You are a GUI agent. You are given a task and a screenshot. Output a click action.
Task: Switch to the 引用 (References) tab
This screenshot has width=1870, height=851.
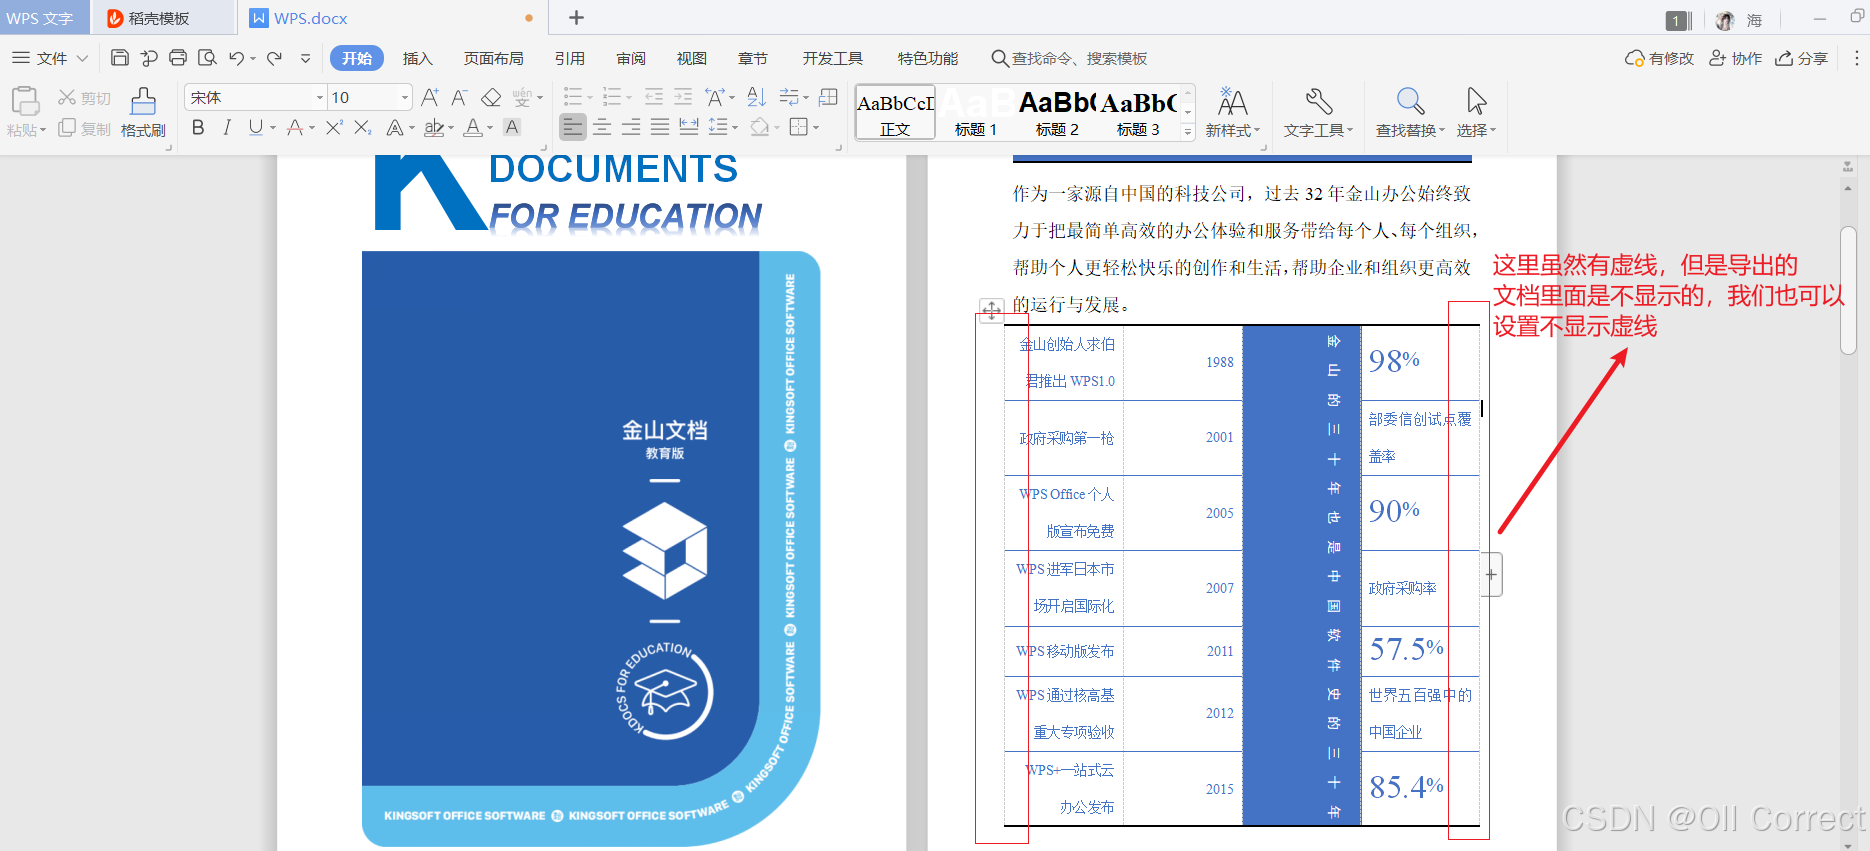[570, 58]
